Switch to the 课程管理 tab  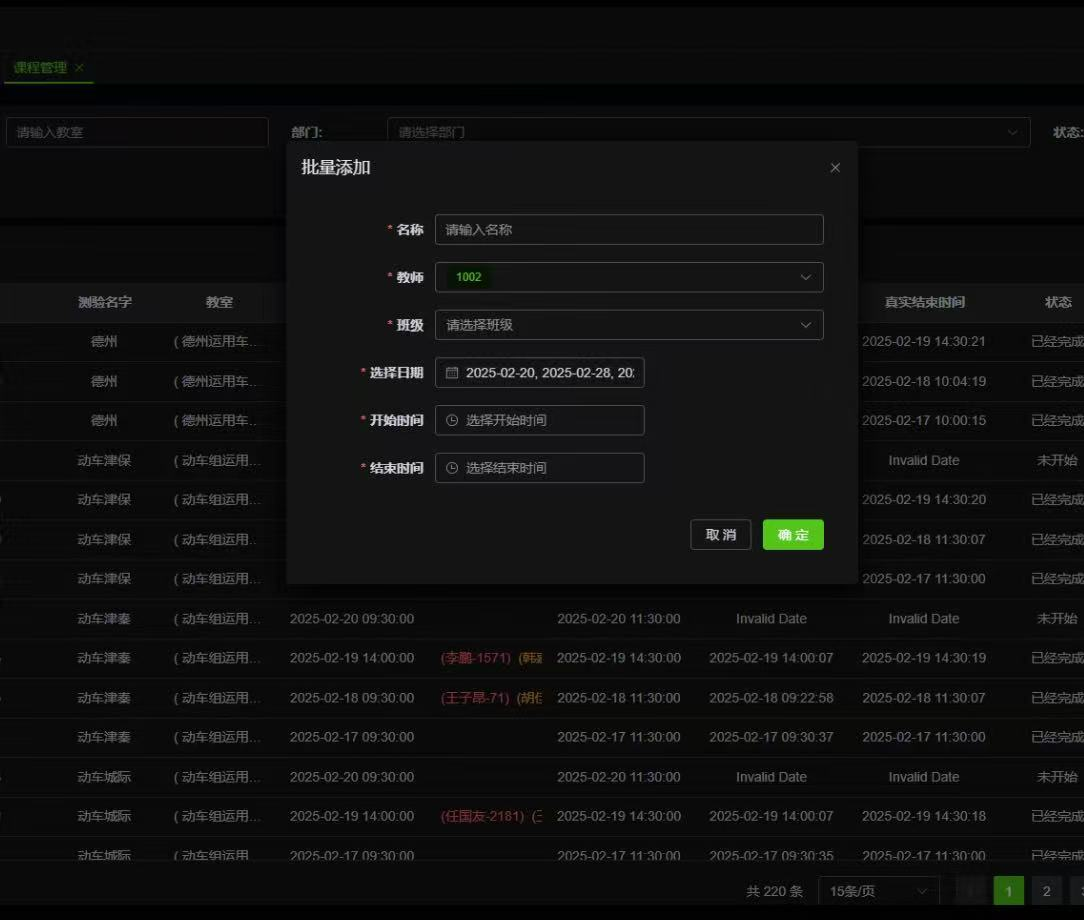point(40,68)
